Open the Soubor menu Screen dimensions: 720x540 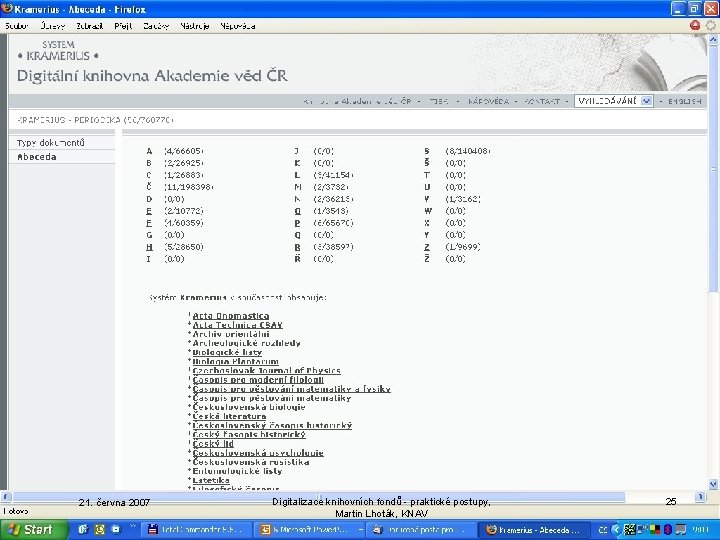17,26
